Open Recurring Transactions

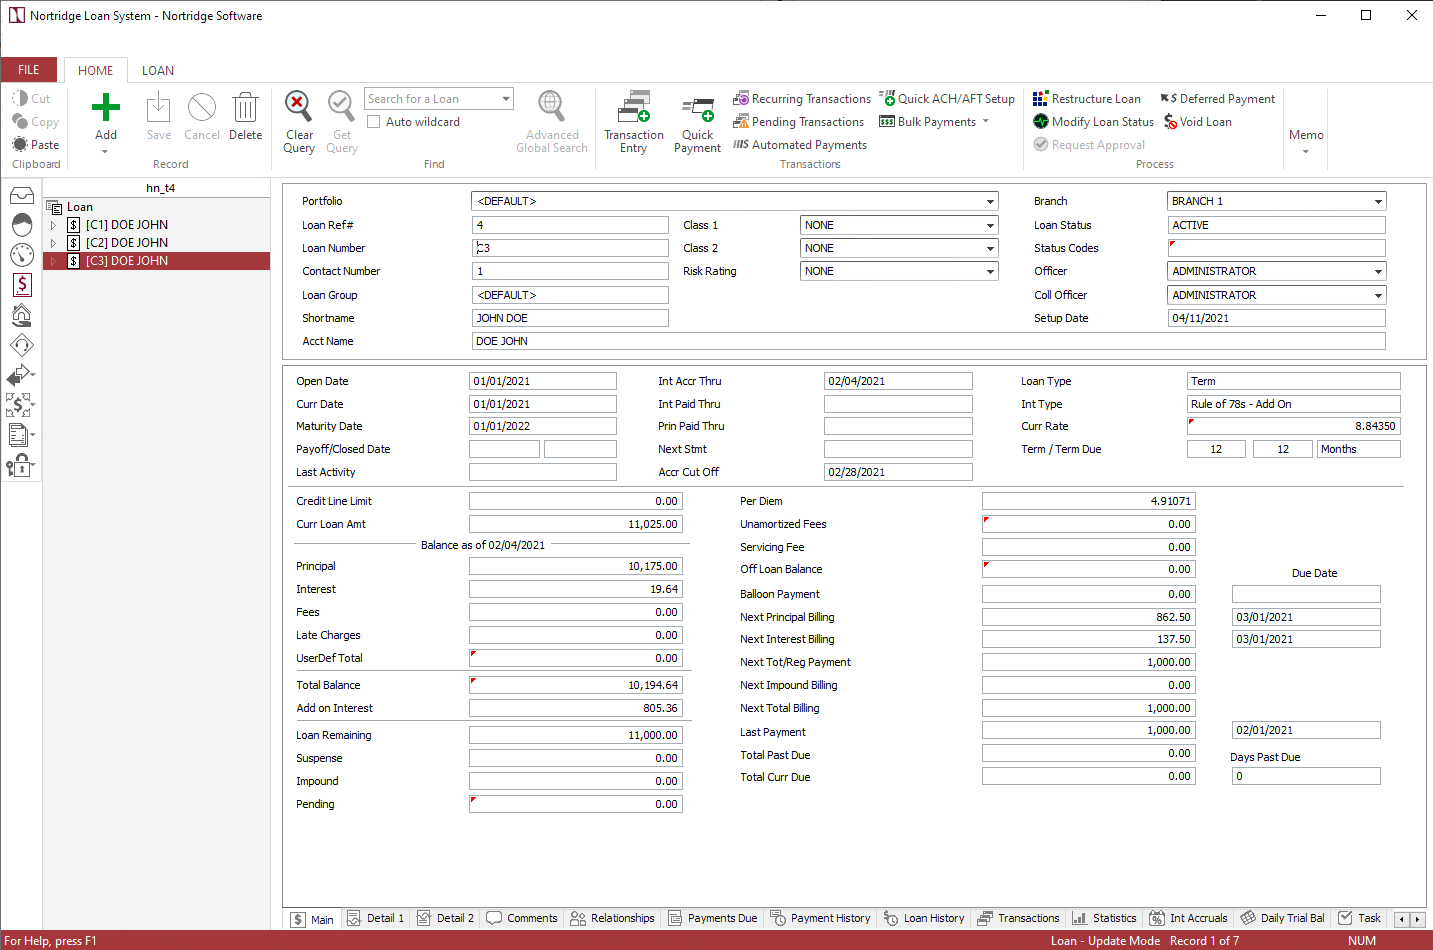click(802, 99)
